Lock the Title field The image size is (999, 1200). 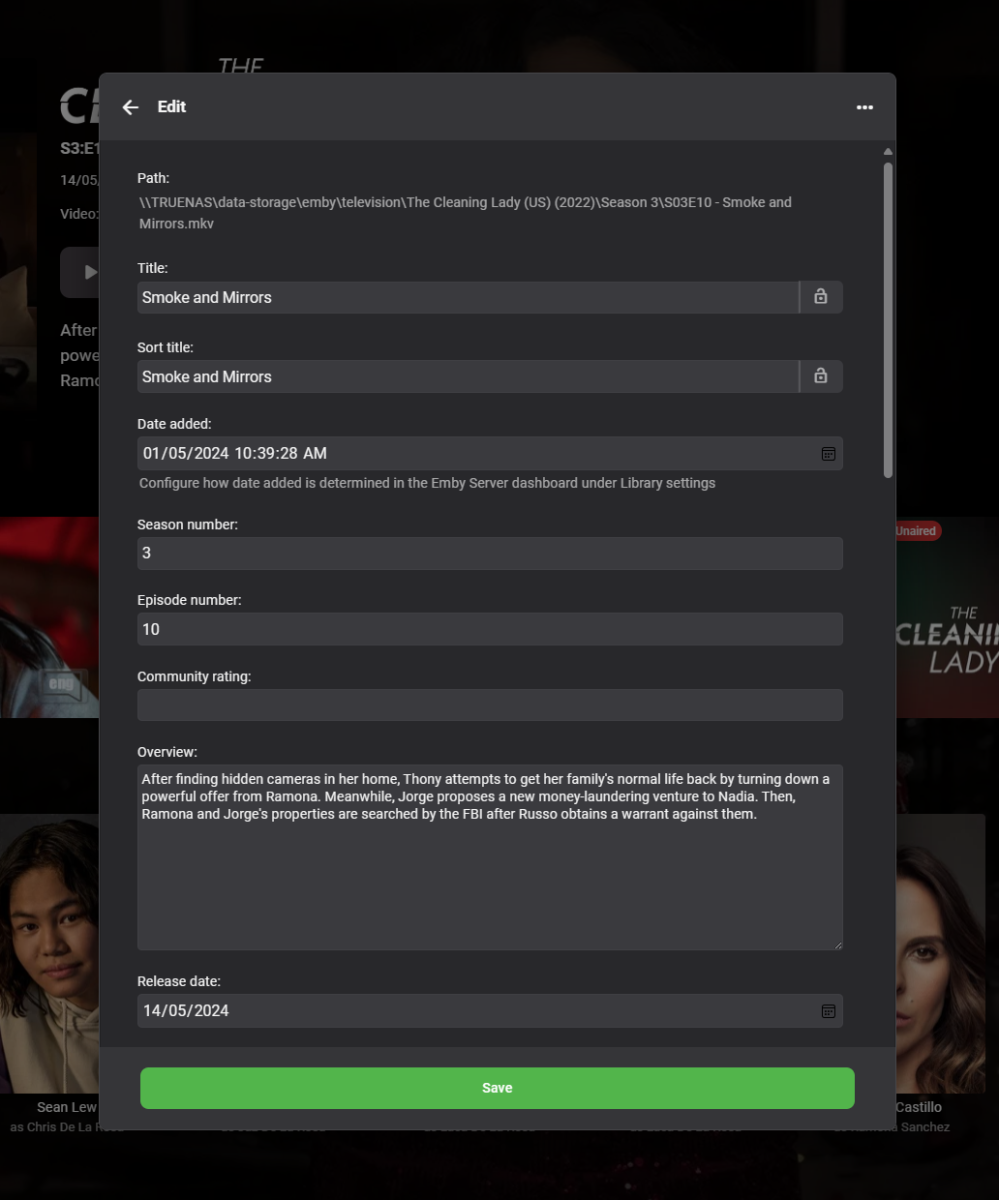(820, 296)
